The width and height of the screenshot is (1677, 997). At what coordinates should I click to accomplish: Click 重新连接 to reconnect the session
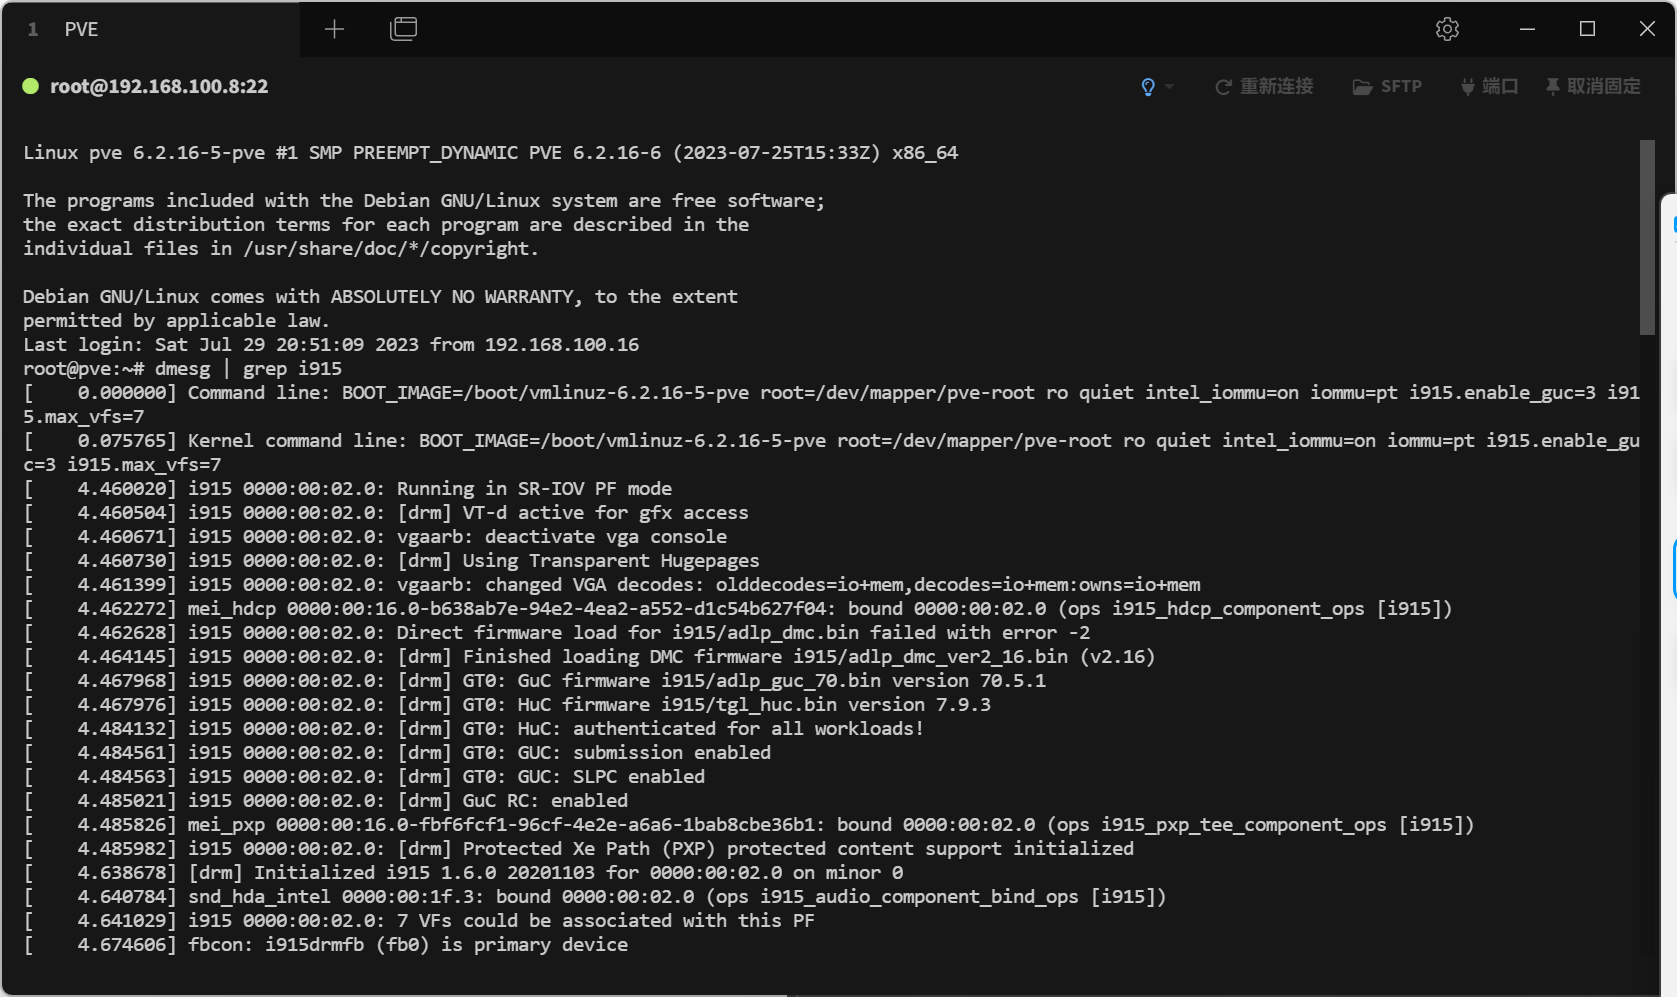(1264, 87)
